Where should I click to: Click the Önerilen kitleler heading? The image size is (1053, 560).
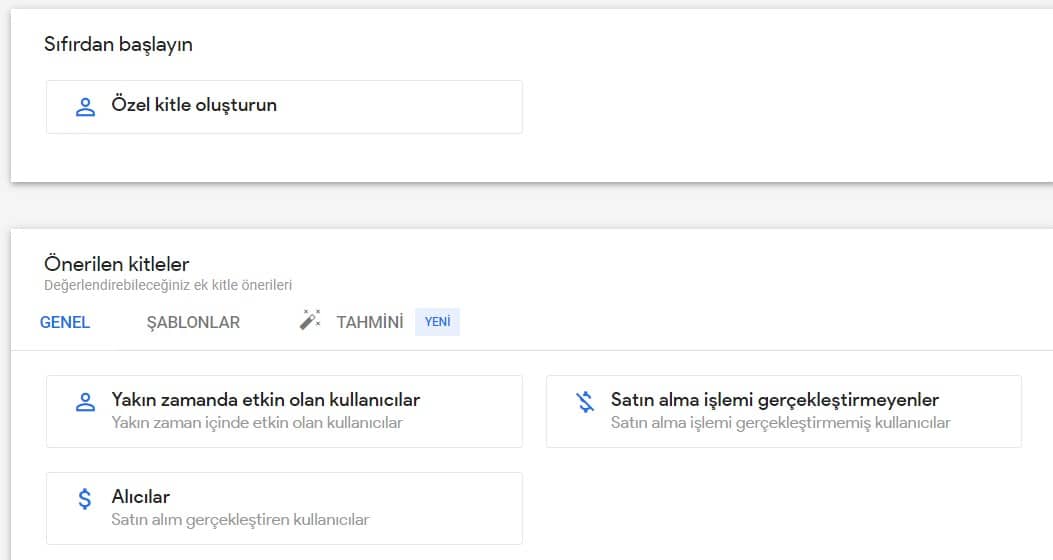[117, 264]
